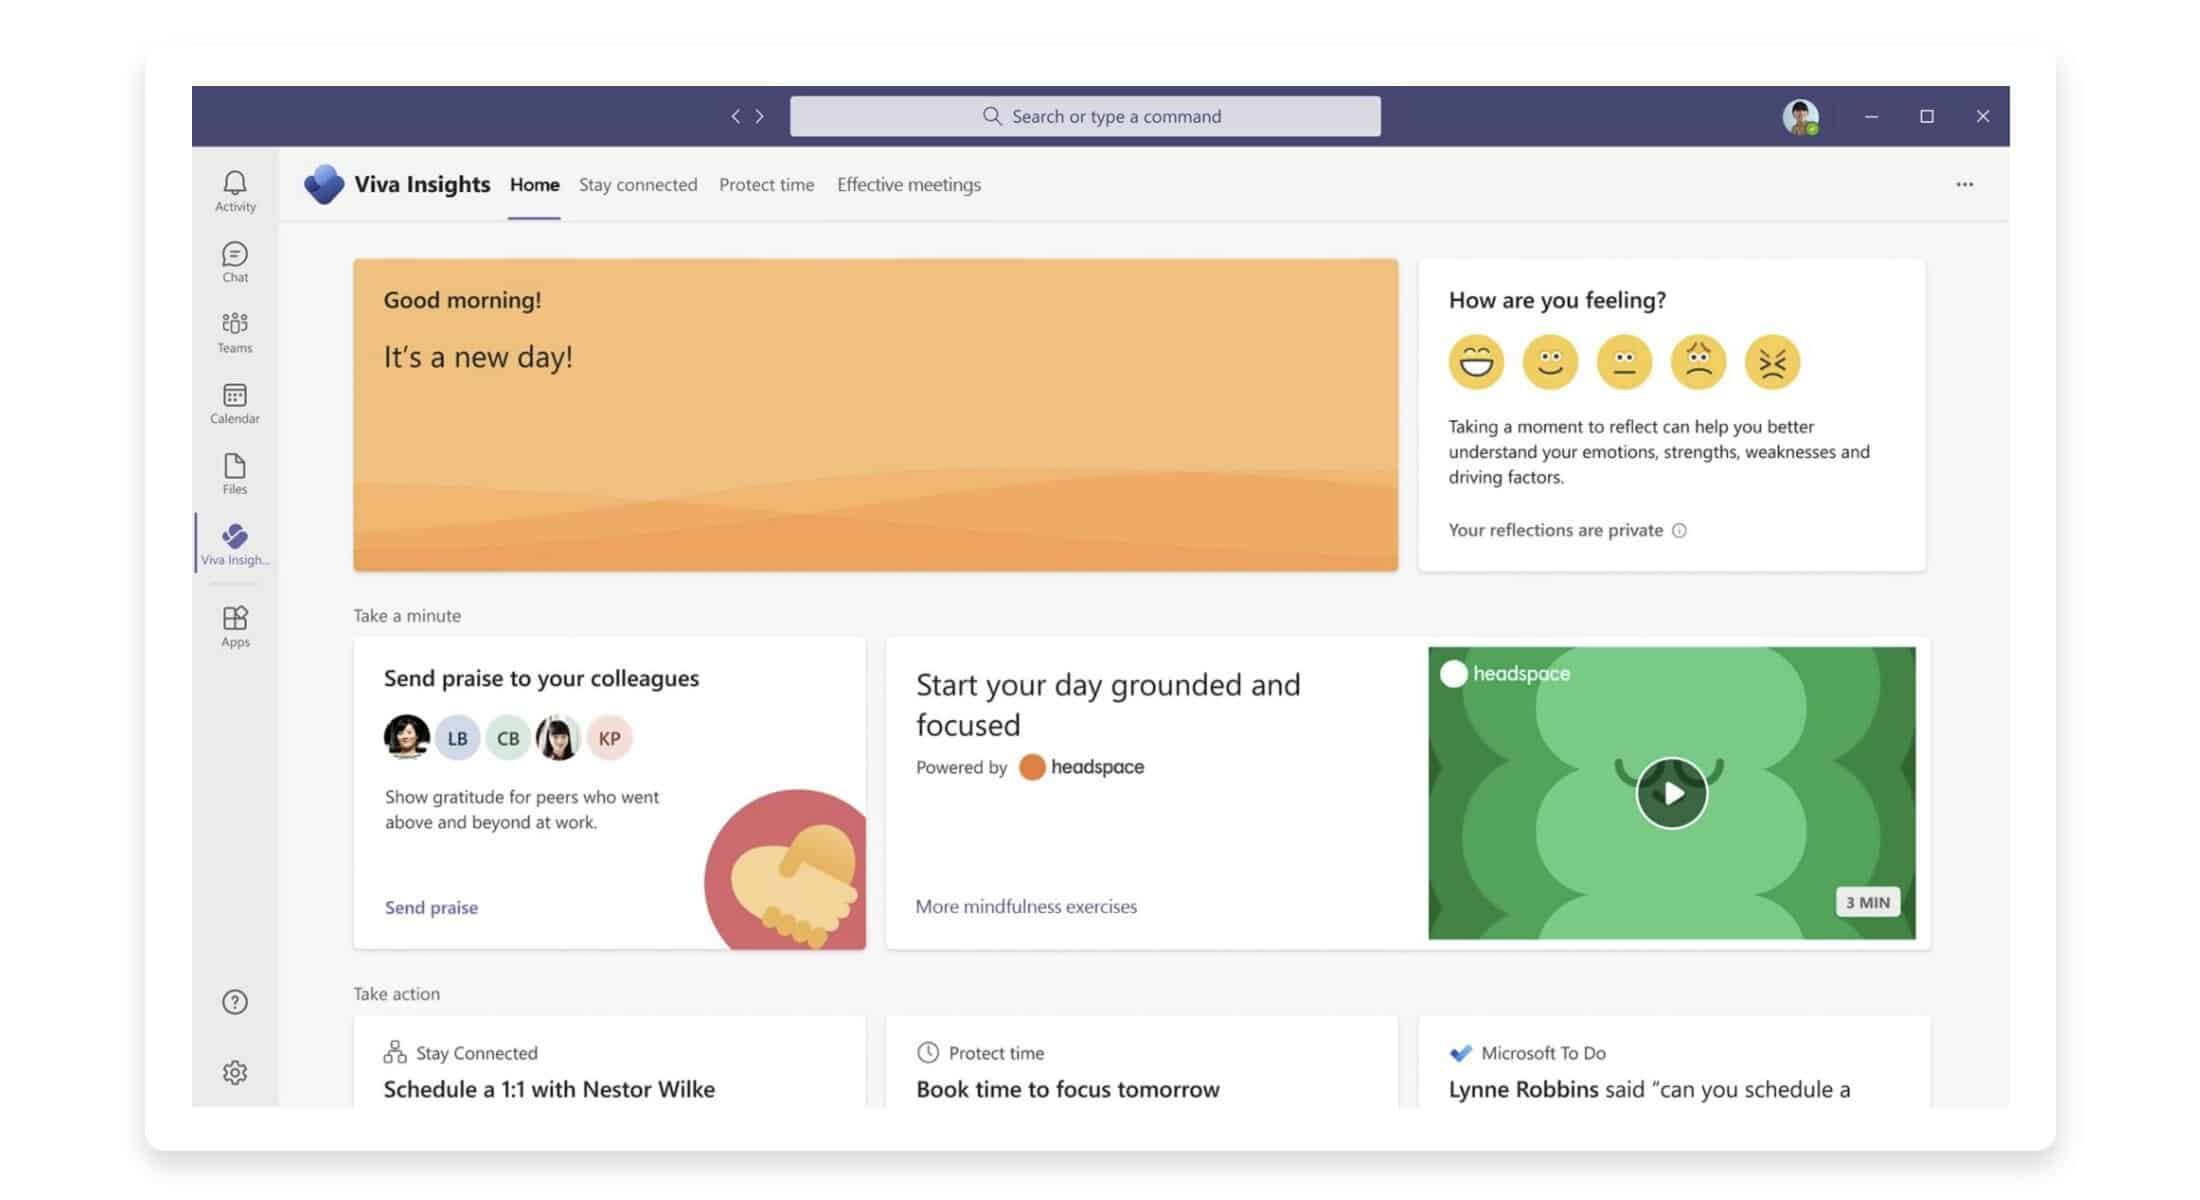Open the more options ellipsis menu
The width and height of the screenshot is (2200, 1200).
[1965, 184]
